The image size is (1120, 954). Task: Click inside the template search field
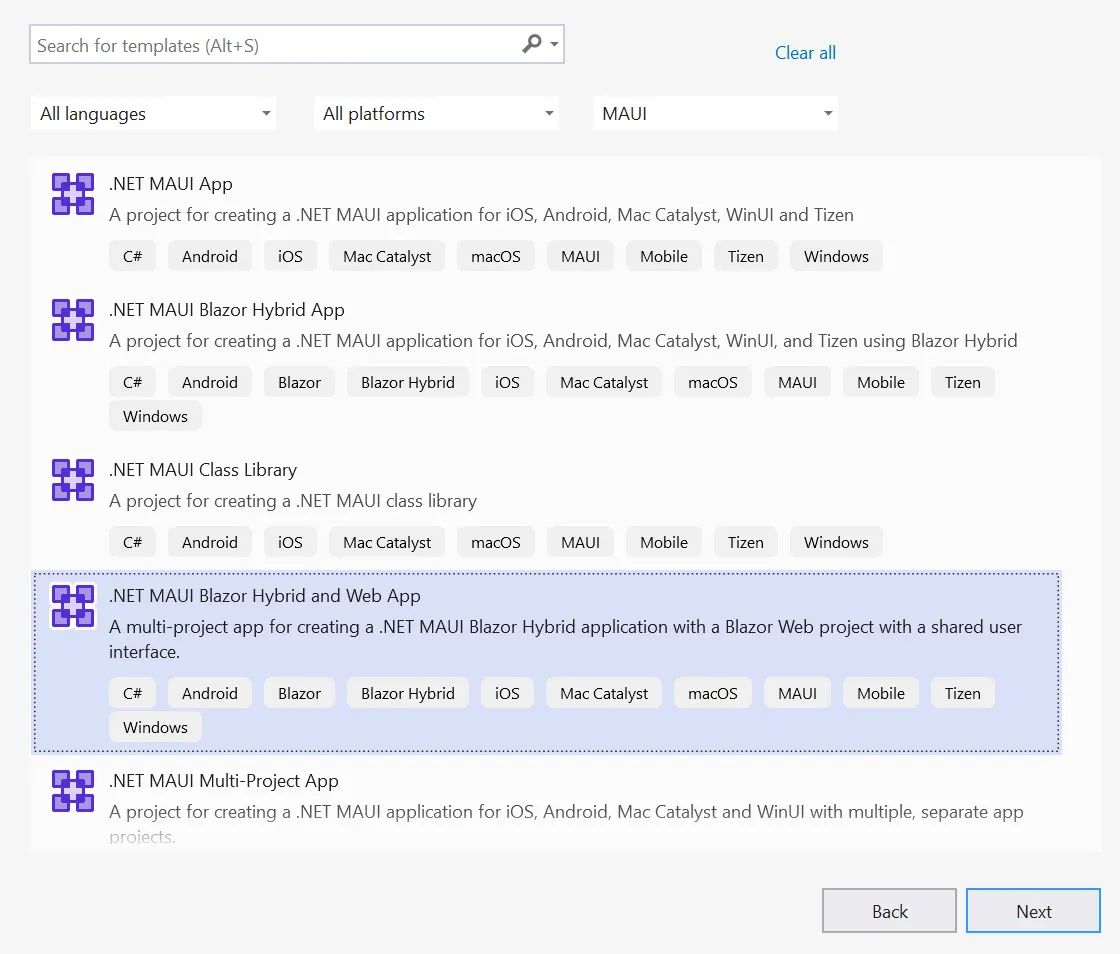point(250,44)
